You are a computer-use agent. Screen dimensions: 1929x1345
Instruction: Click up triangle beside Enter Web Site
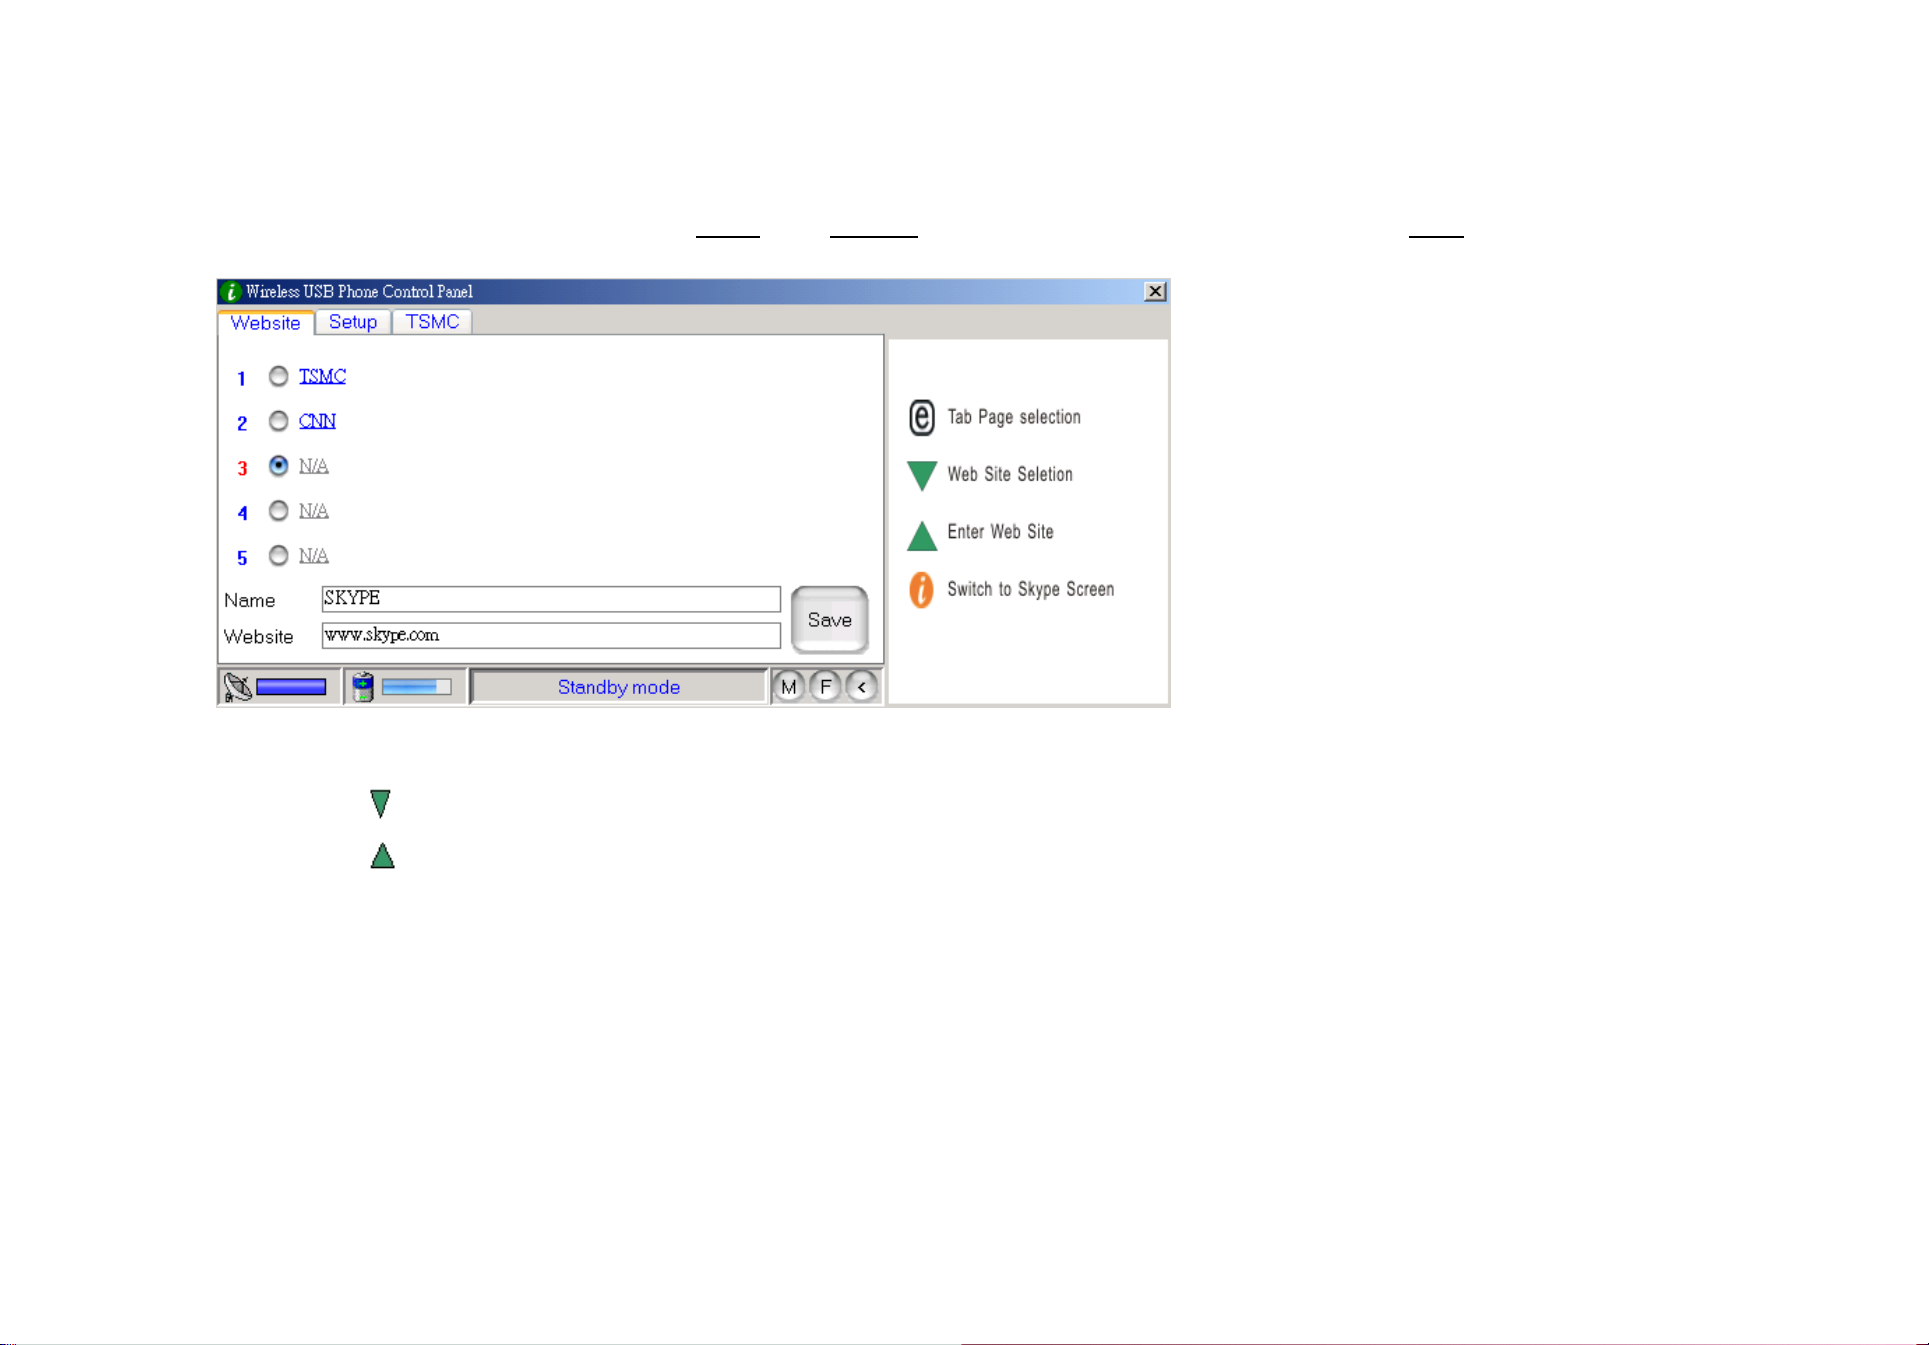pos(921,535)
